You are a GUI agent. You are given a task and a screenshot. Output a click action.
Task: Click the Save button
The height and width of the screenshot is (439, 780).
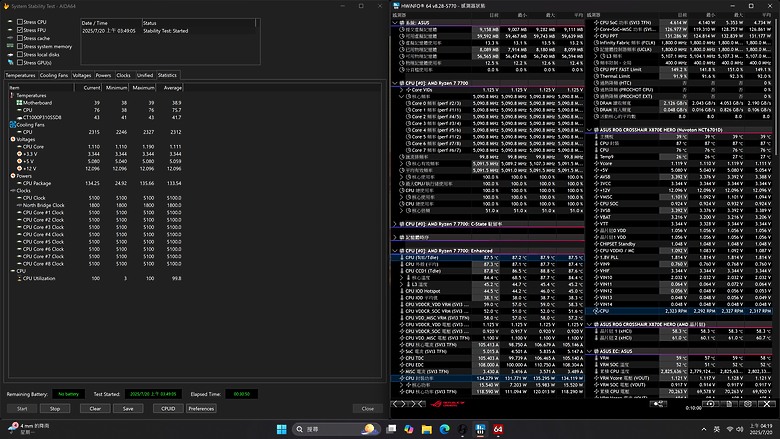tap(128, 409)
